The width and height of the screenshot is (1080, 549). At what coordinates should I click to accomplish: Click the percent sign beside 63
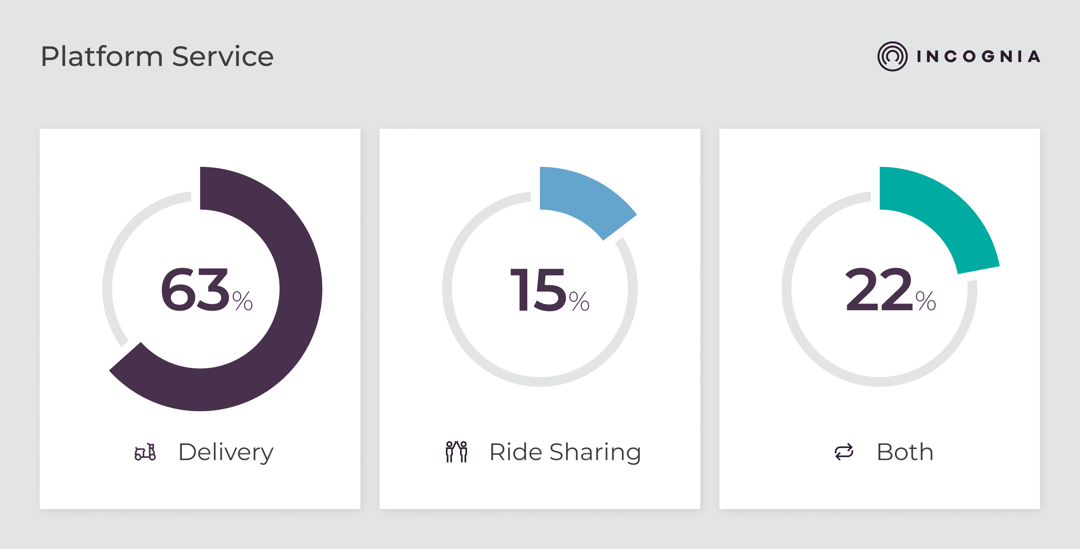pos(243,301)
